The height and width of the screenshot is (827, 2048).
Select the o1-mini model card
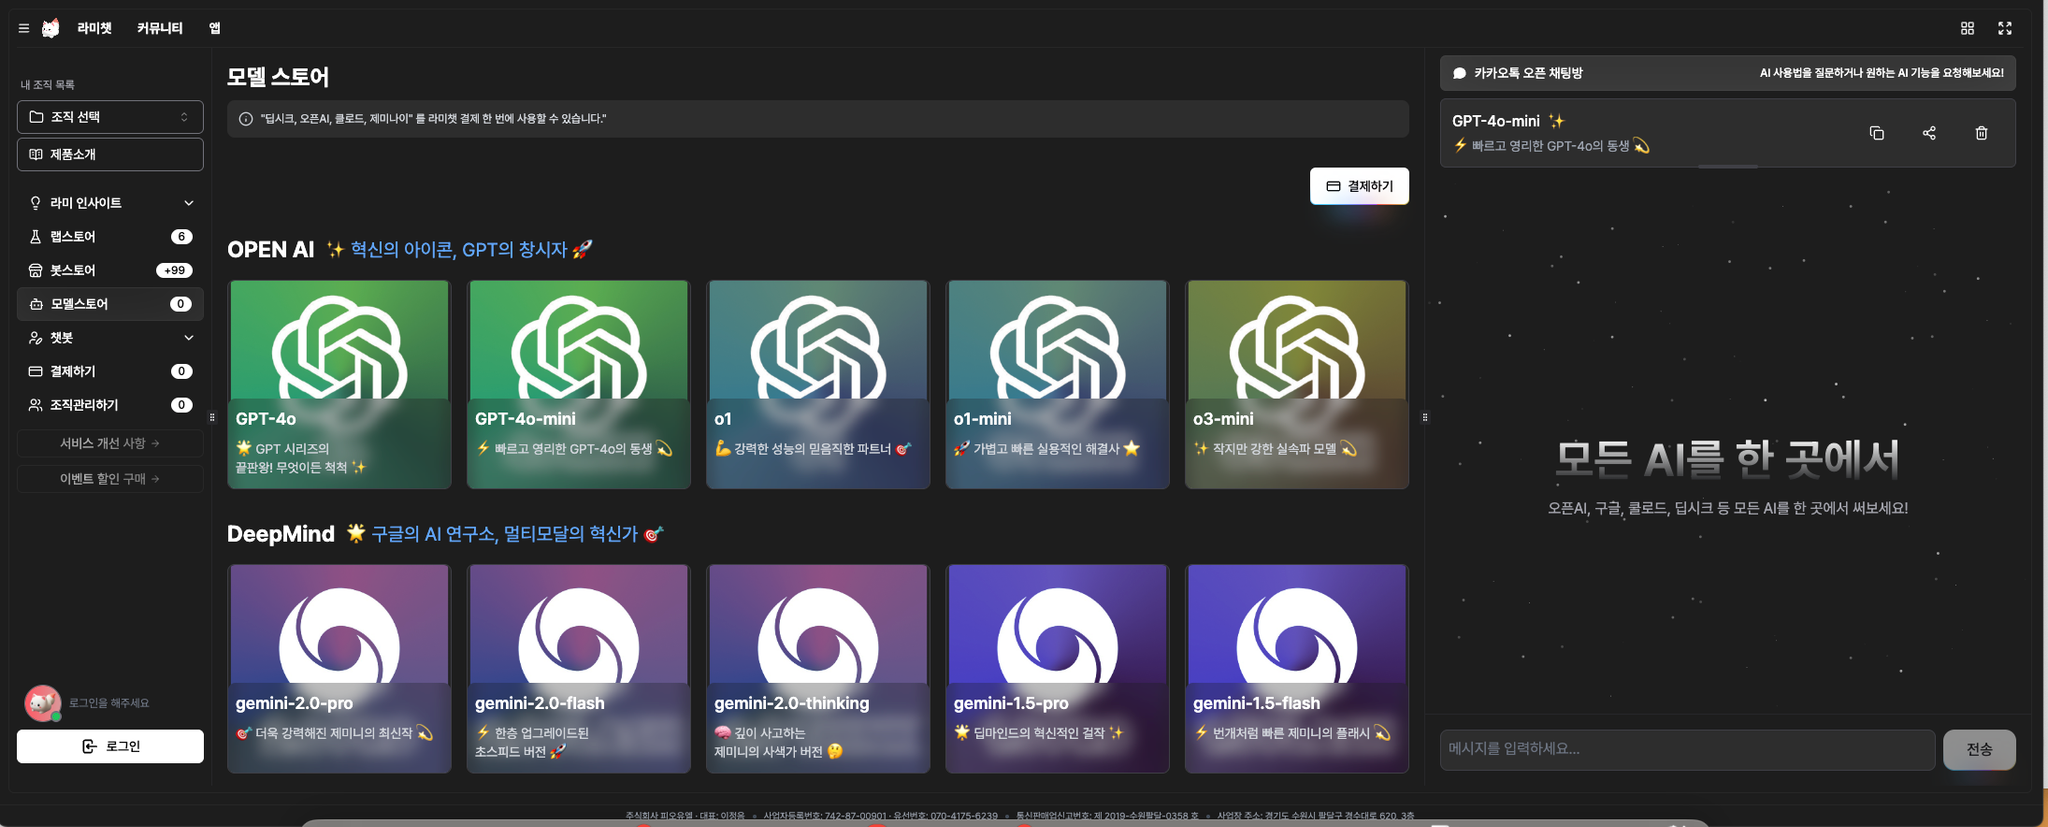click(1057, 384)
